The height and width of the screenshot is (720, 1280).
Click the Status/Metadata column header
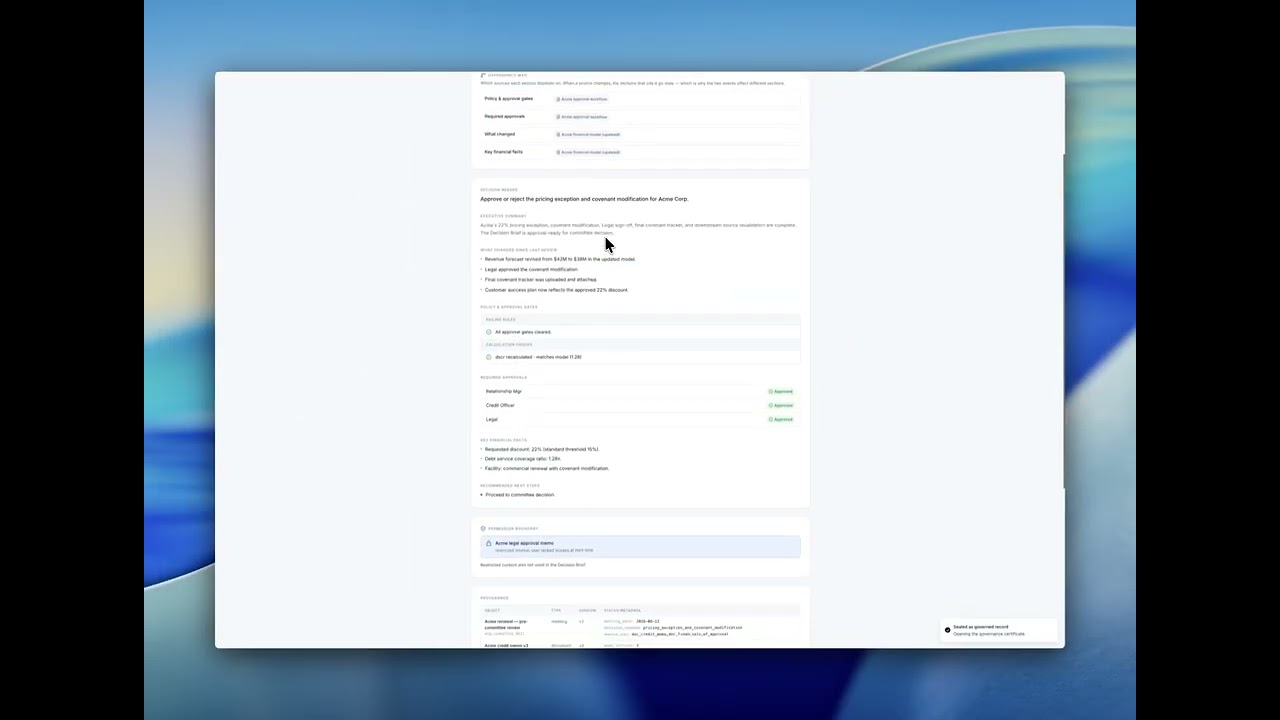tap(622, 610)
